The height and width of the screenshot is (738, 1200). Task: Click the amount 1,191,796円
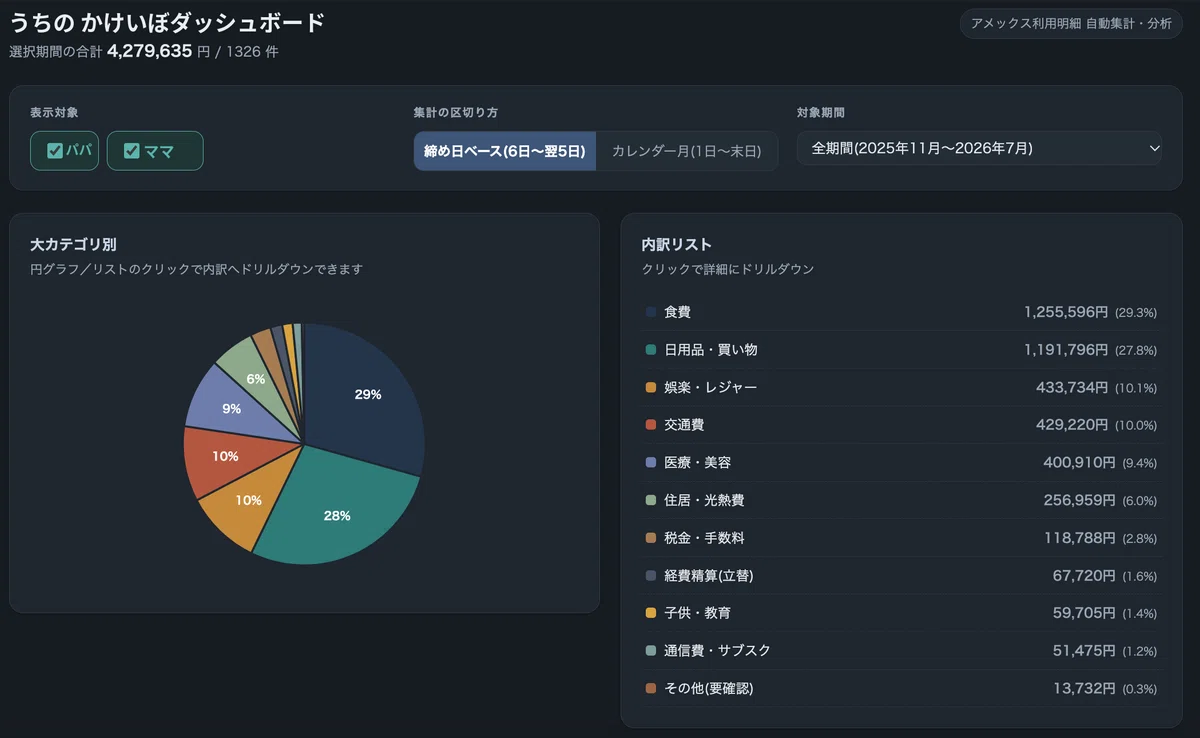click(x=1066, y=350)
